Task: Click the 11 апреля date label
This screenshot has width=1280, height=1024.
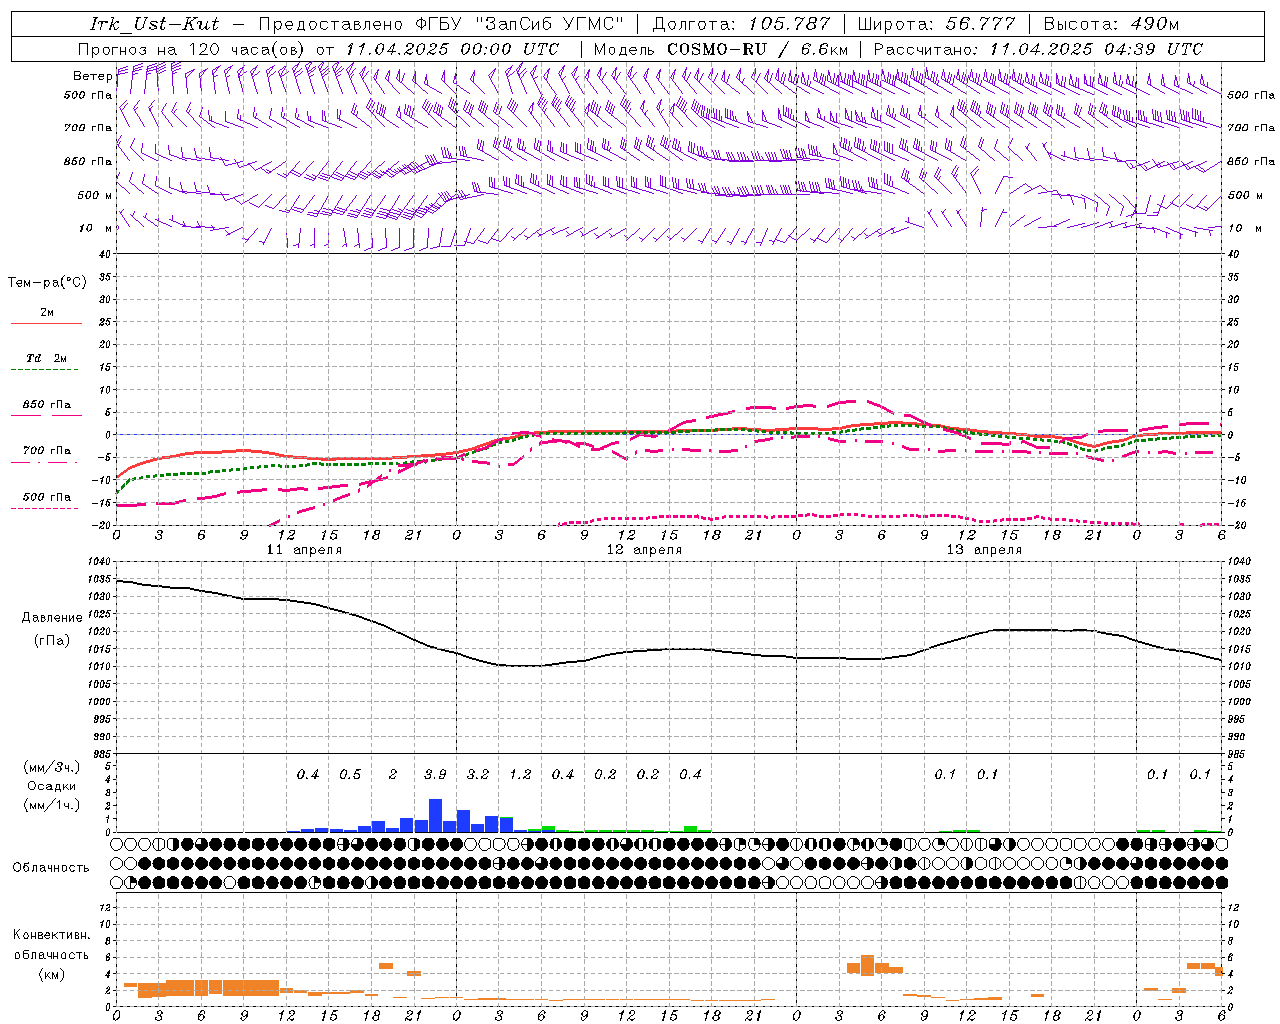Action: click(303, 550)
